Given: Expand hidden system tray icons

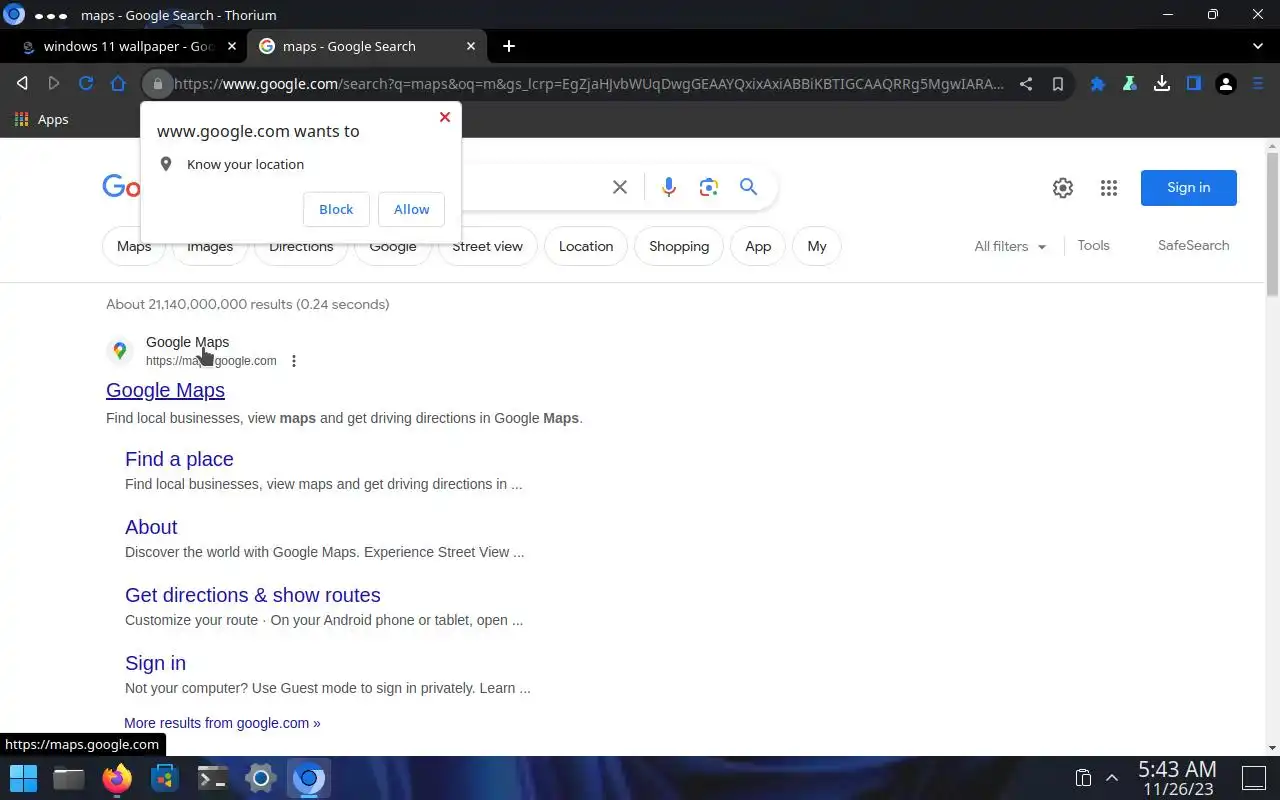Looking at the screenshot, I should [1111, 778].
